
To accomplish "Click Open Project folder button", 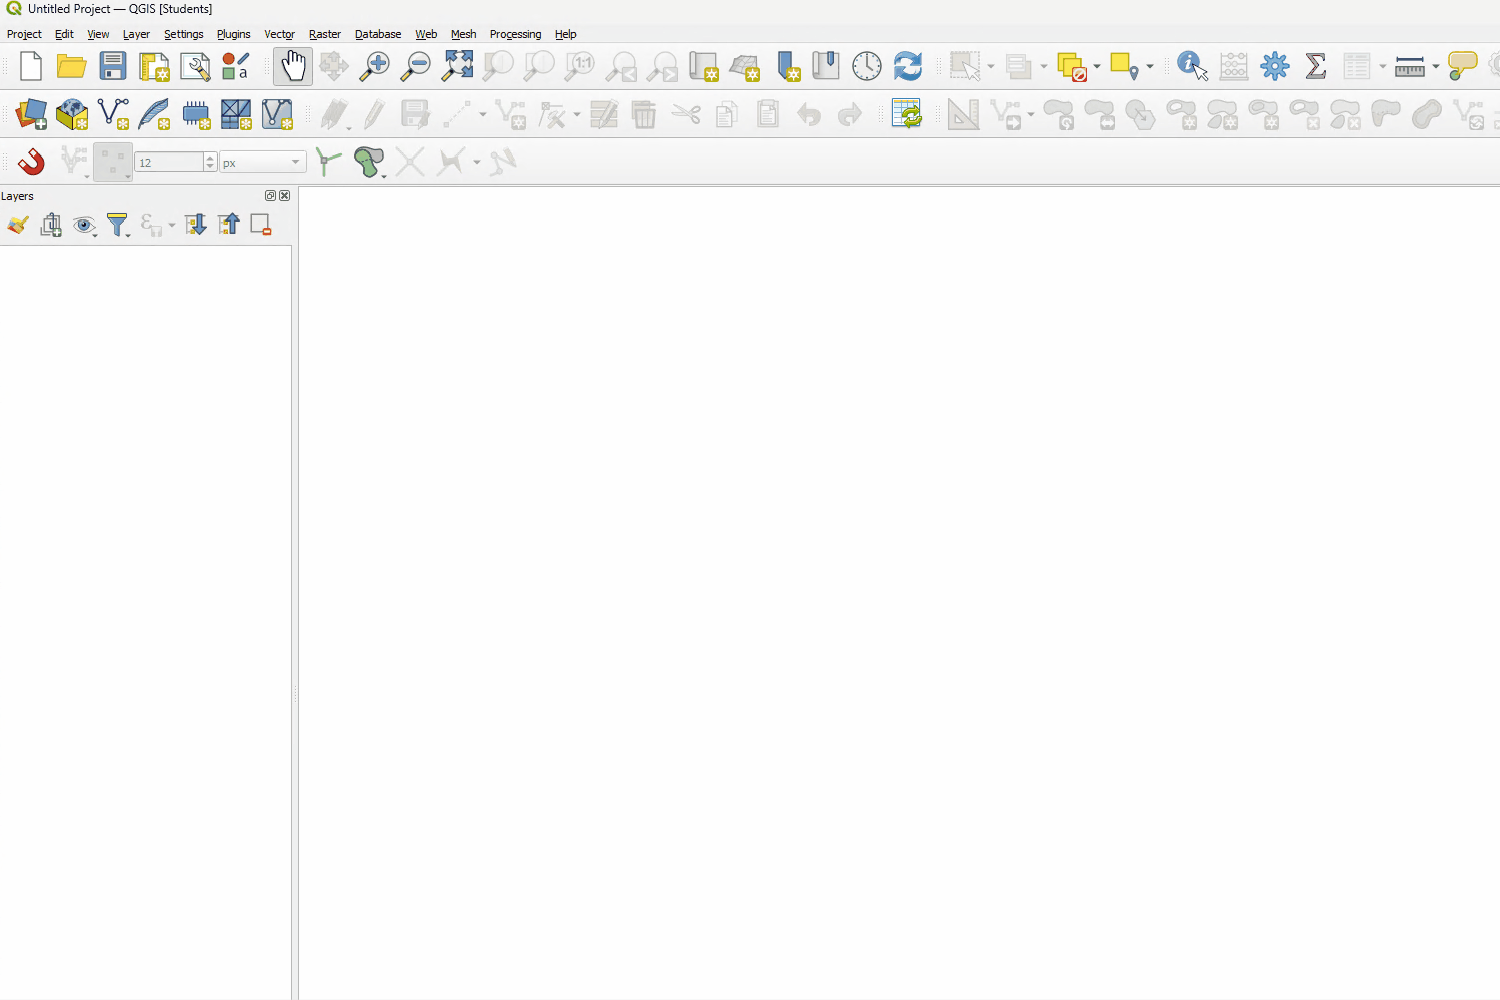I will click(71, 67).
